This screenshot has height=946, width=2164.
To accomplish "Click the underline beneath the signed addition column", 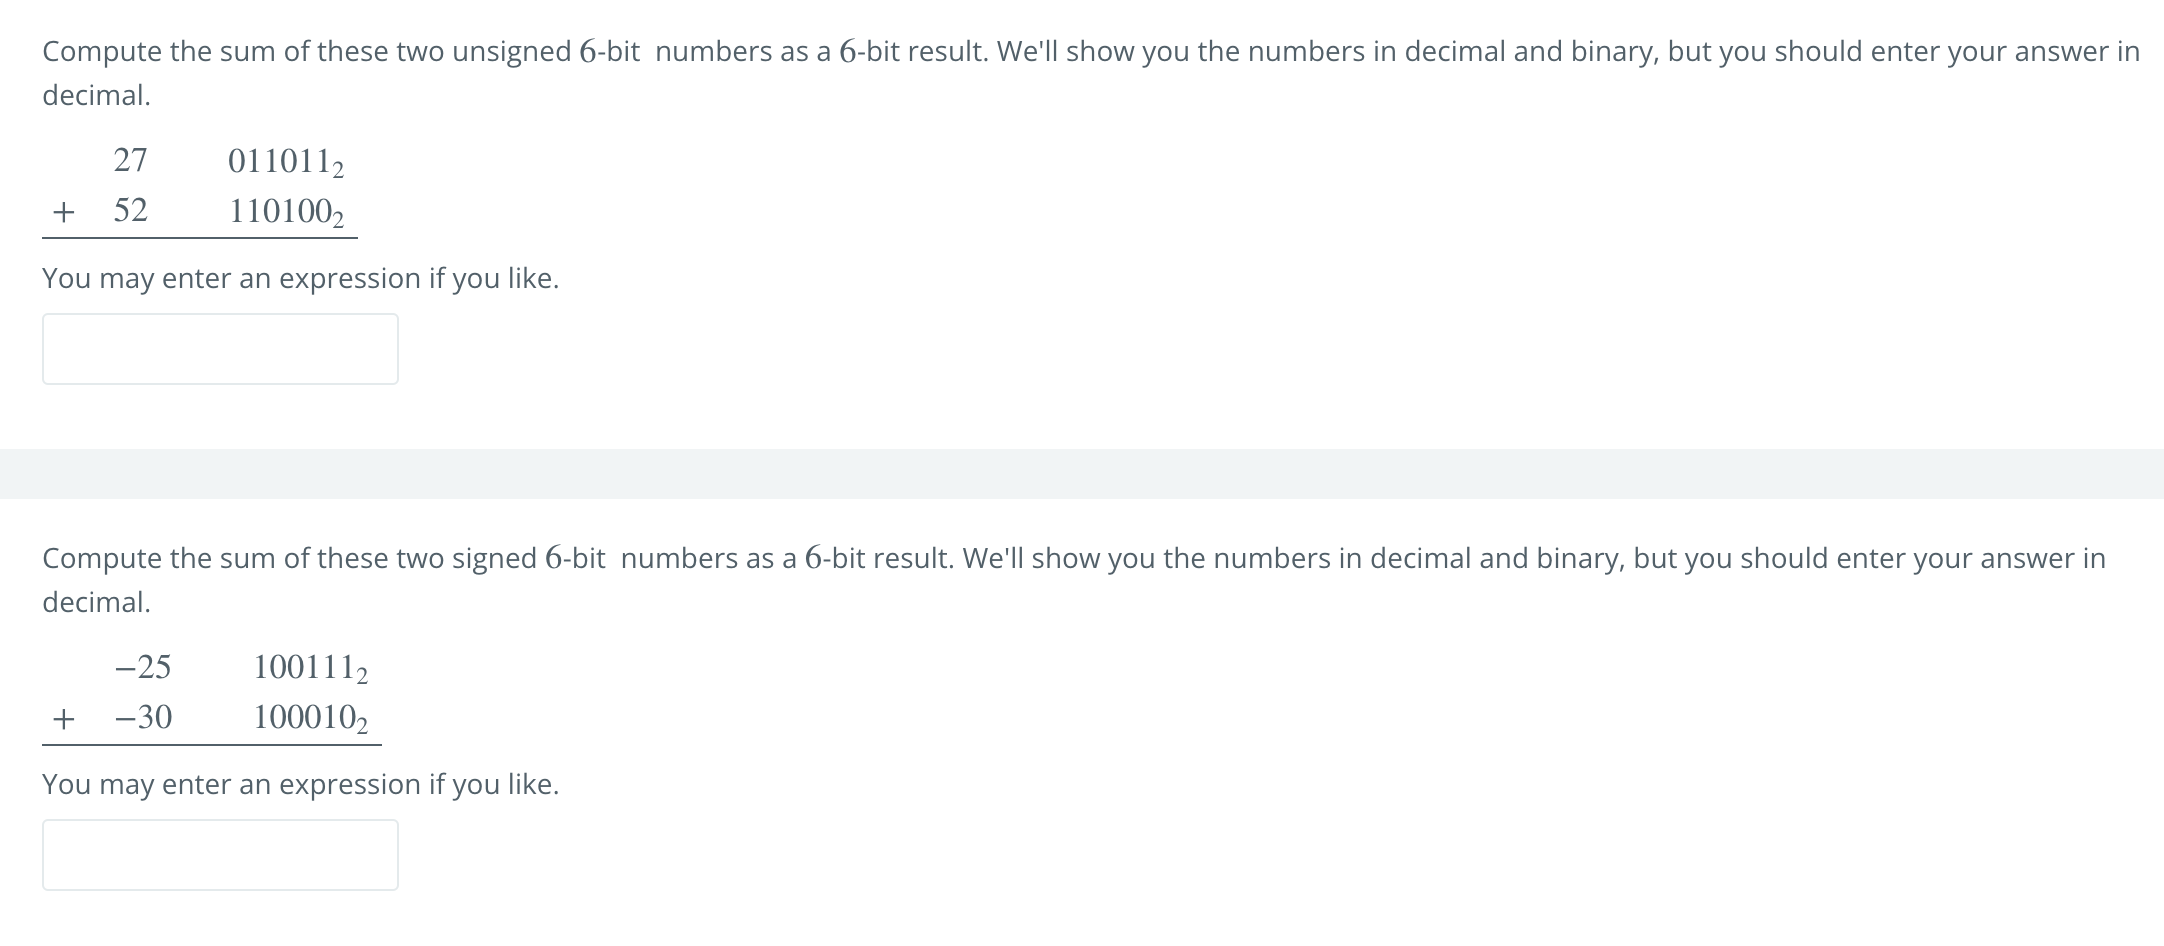I will pos(212,743).
